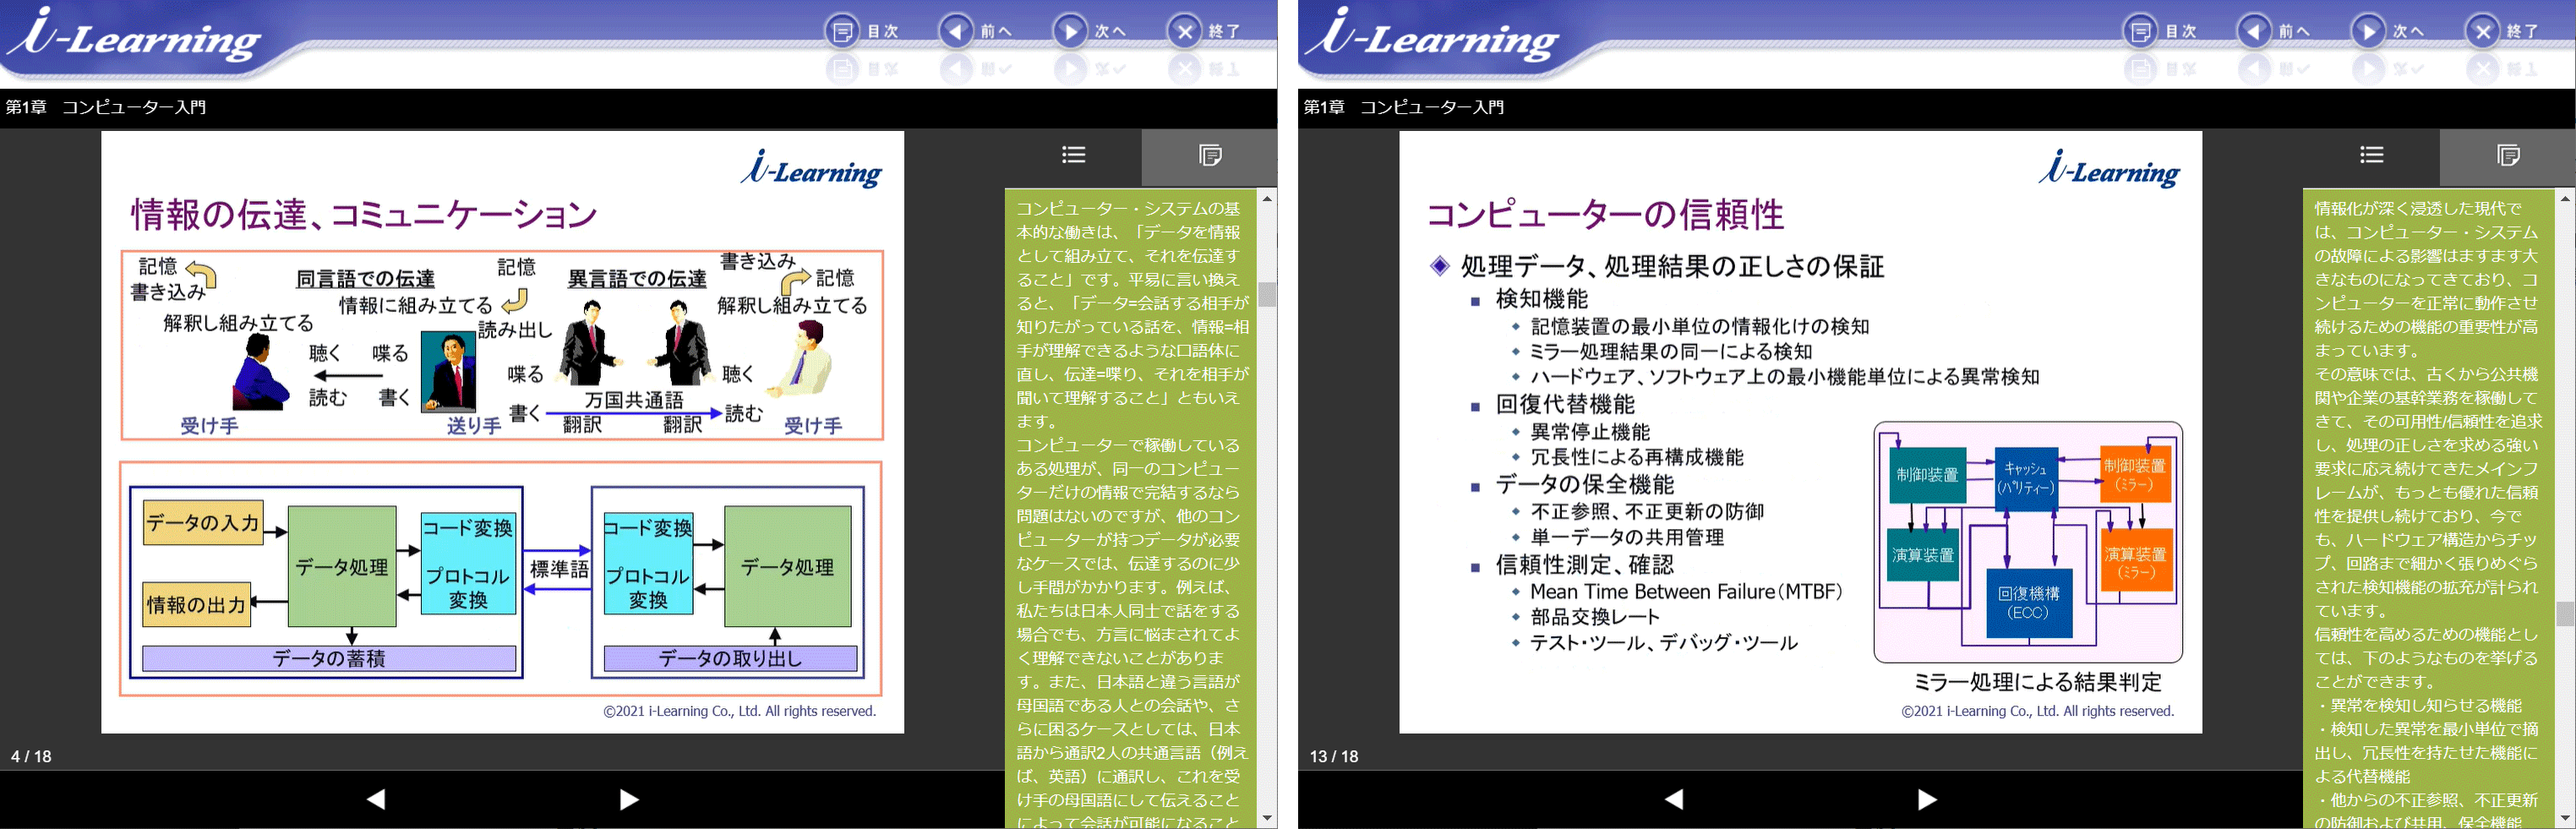
Task: Click previous slide arrow below left slide
Action: coord(376,799)
